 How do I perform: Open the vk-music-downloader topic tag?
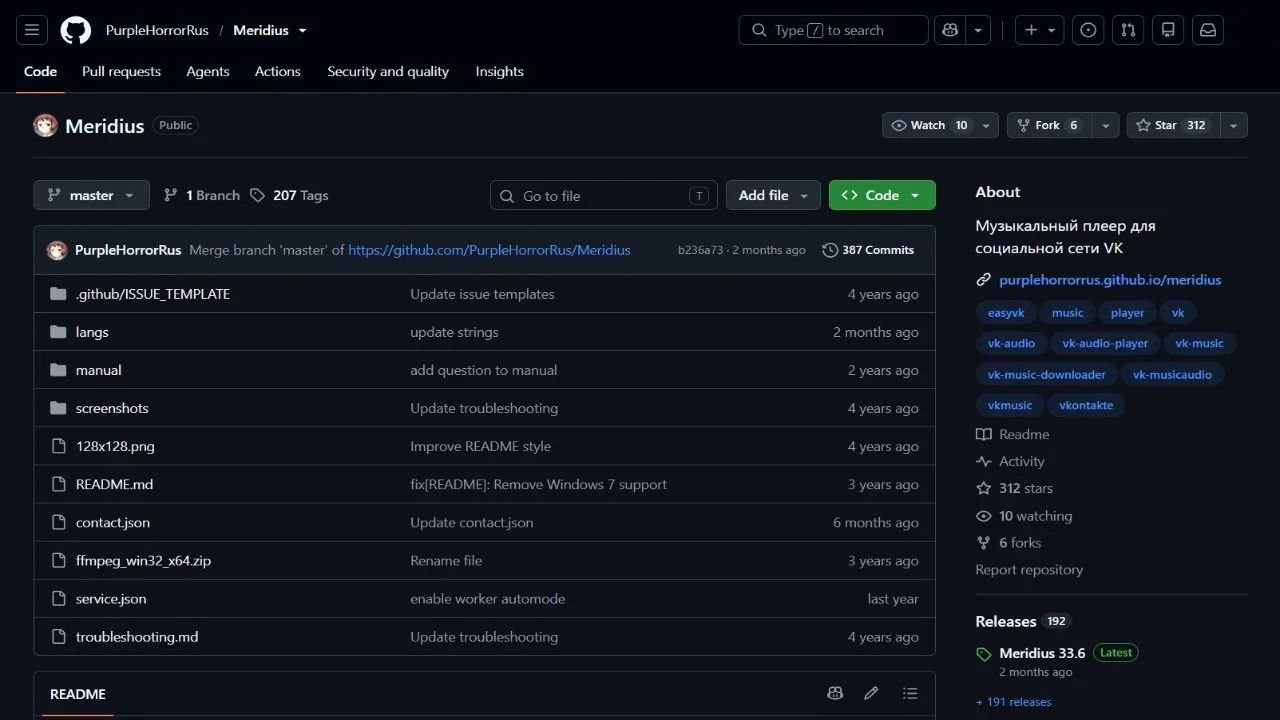(1046, 375)
